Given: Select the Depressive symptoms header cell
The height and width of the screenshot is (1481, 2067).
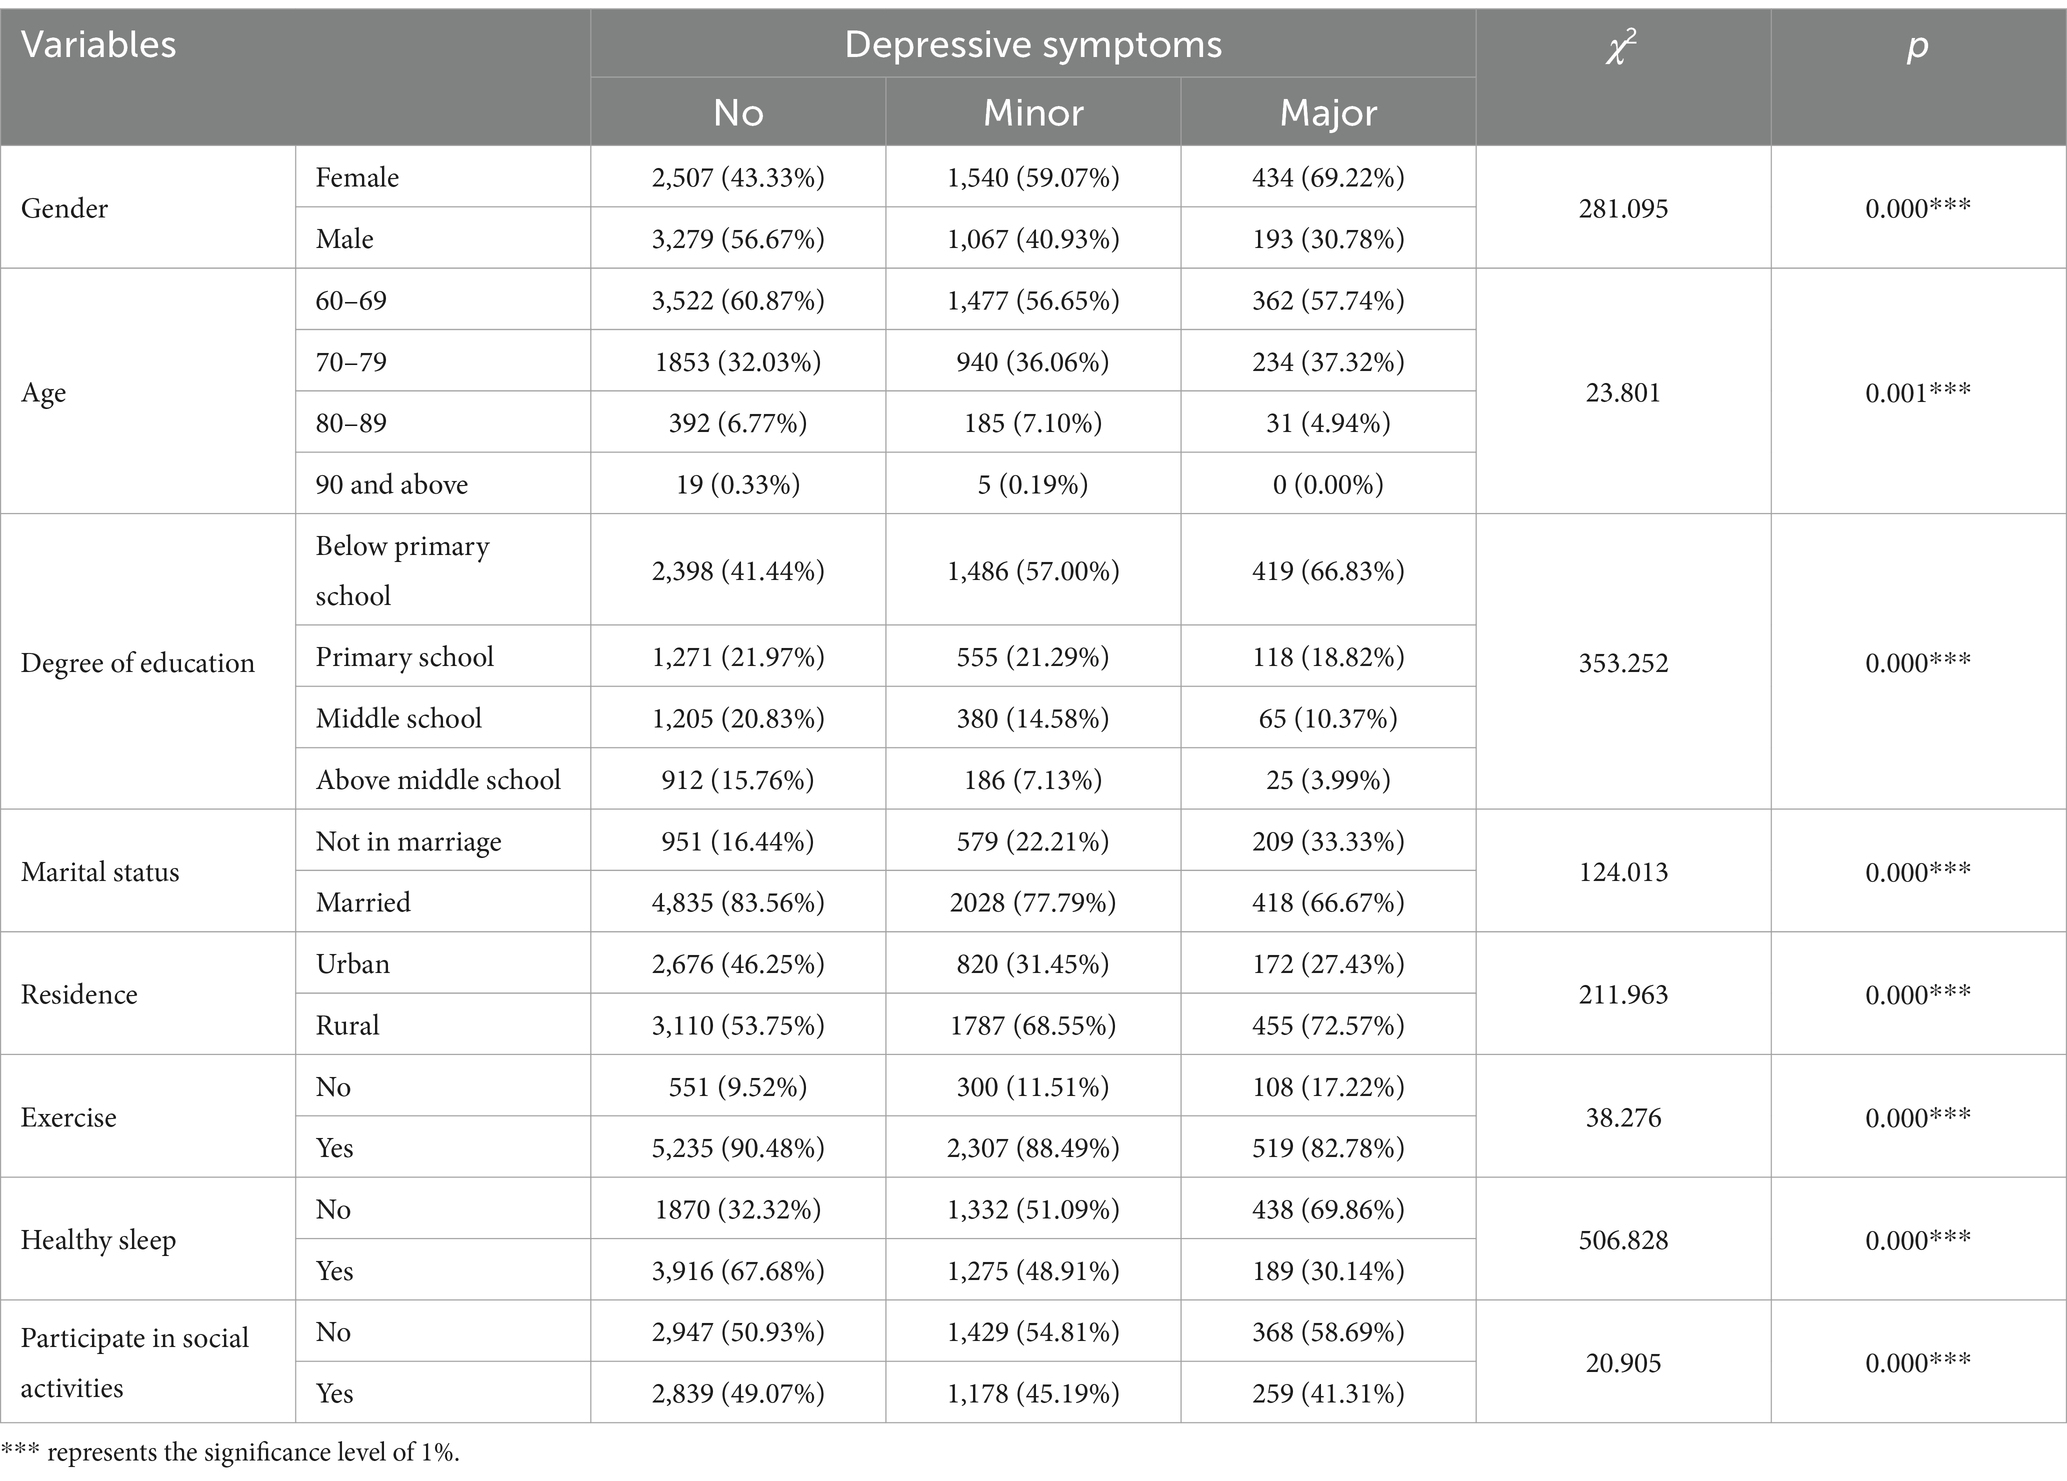Looking at the screenshot, I should coord(1033,43).
